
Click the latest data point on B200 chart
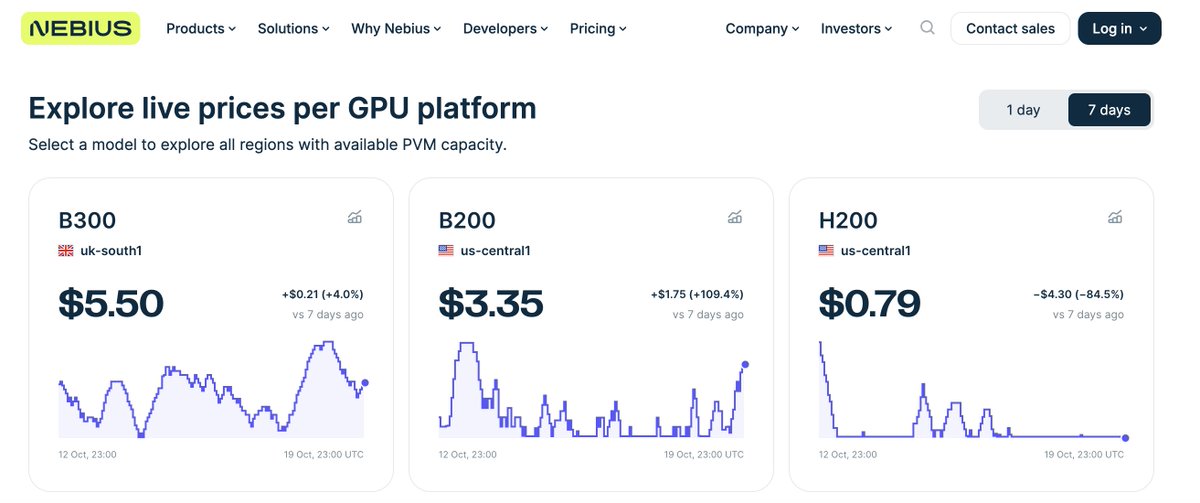click(745, 365)
